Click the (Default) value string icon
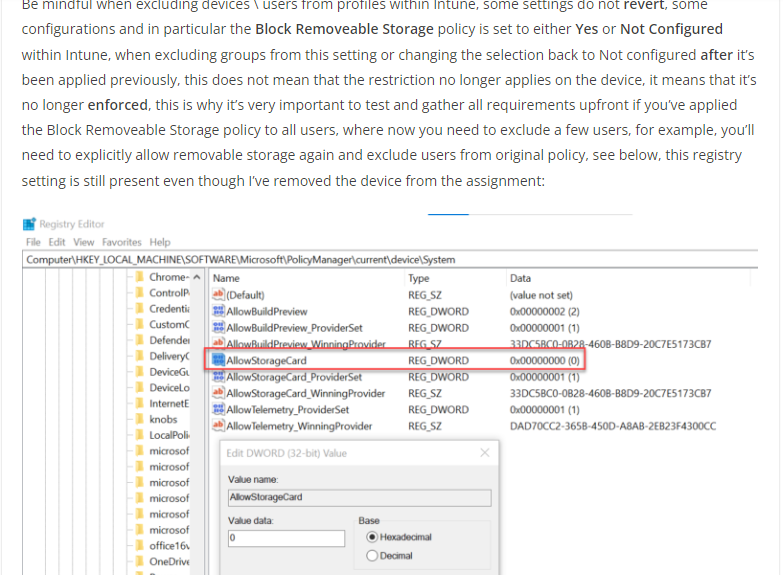 218,295
